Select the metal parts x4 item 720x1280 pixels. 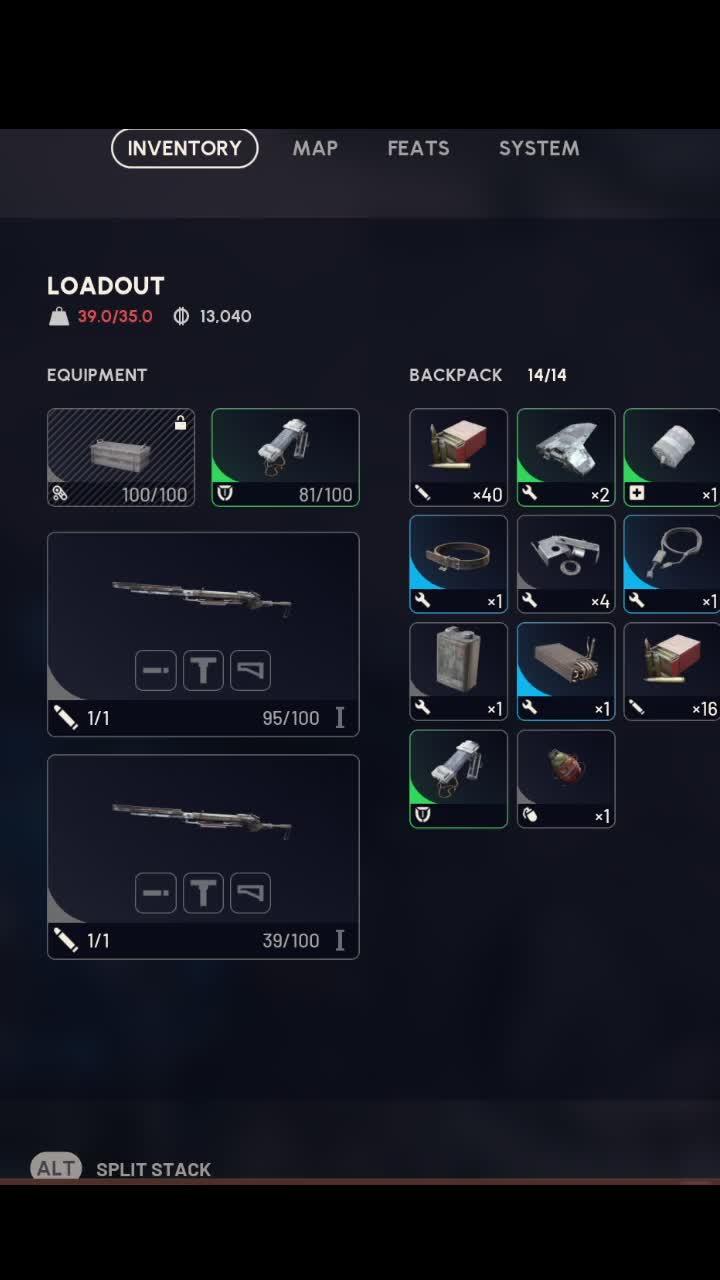566,564
